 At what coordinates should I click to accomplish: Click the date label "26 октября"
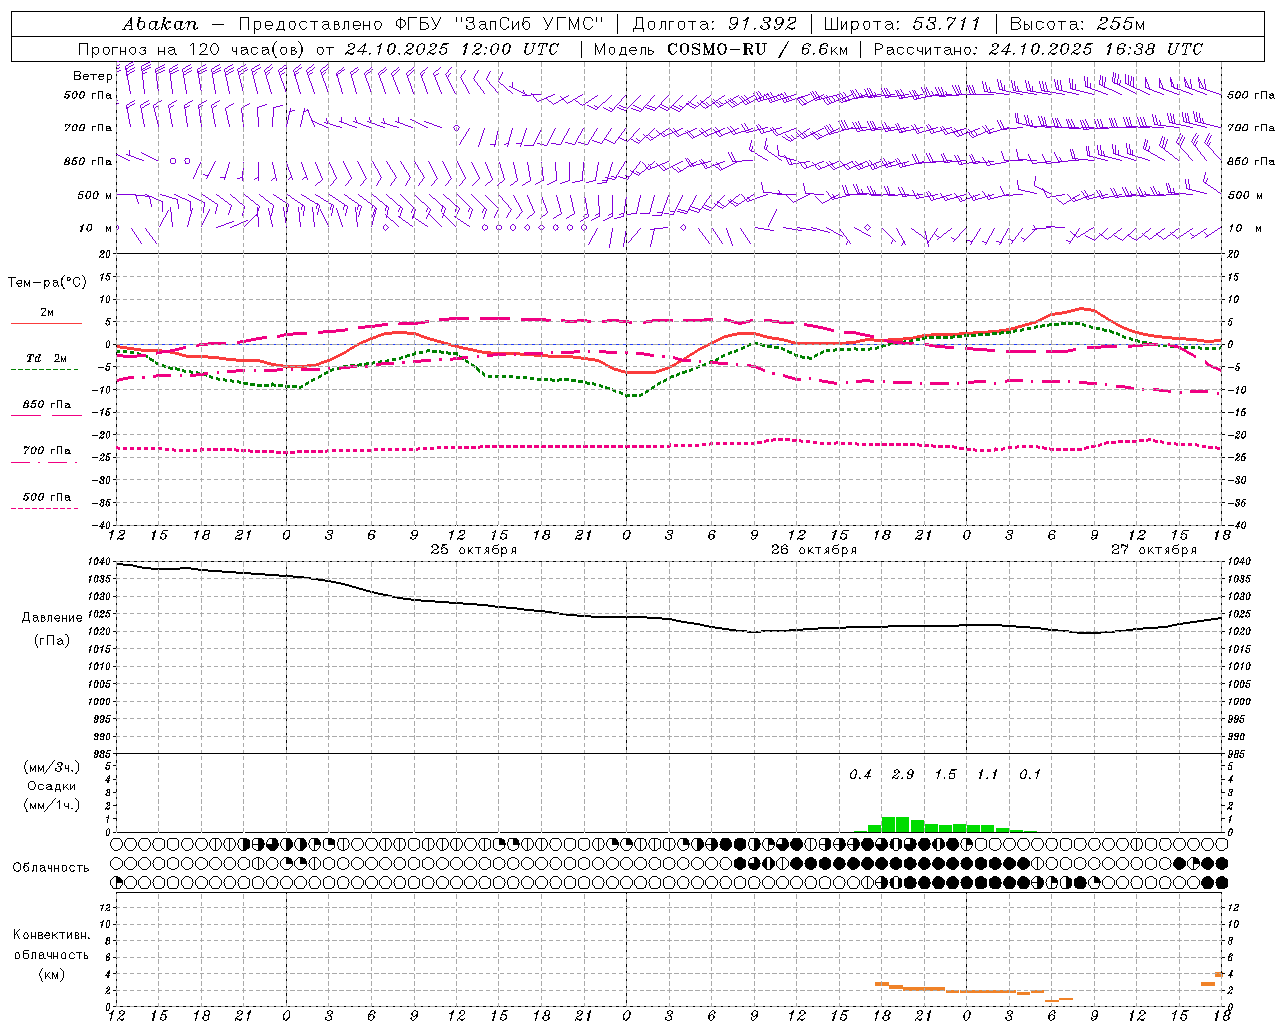tap(814, 550)
